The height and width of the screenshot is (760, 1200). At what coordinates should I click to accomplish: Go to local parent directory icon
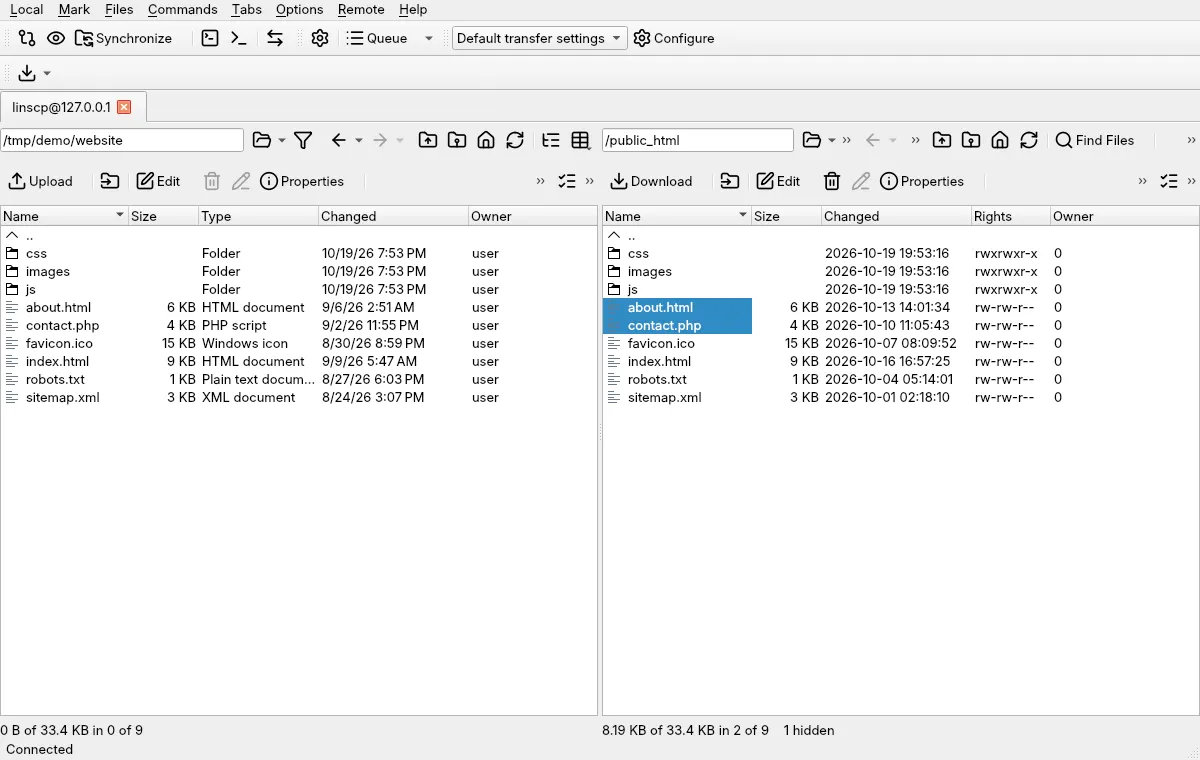point(428,140)
